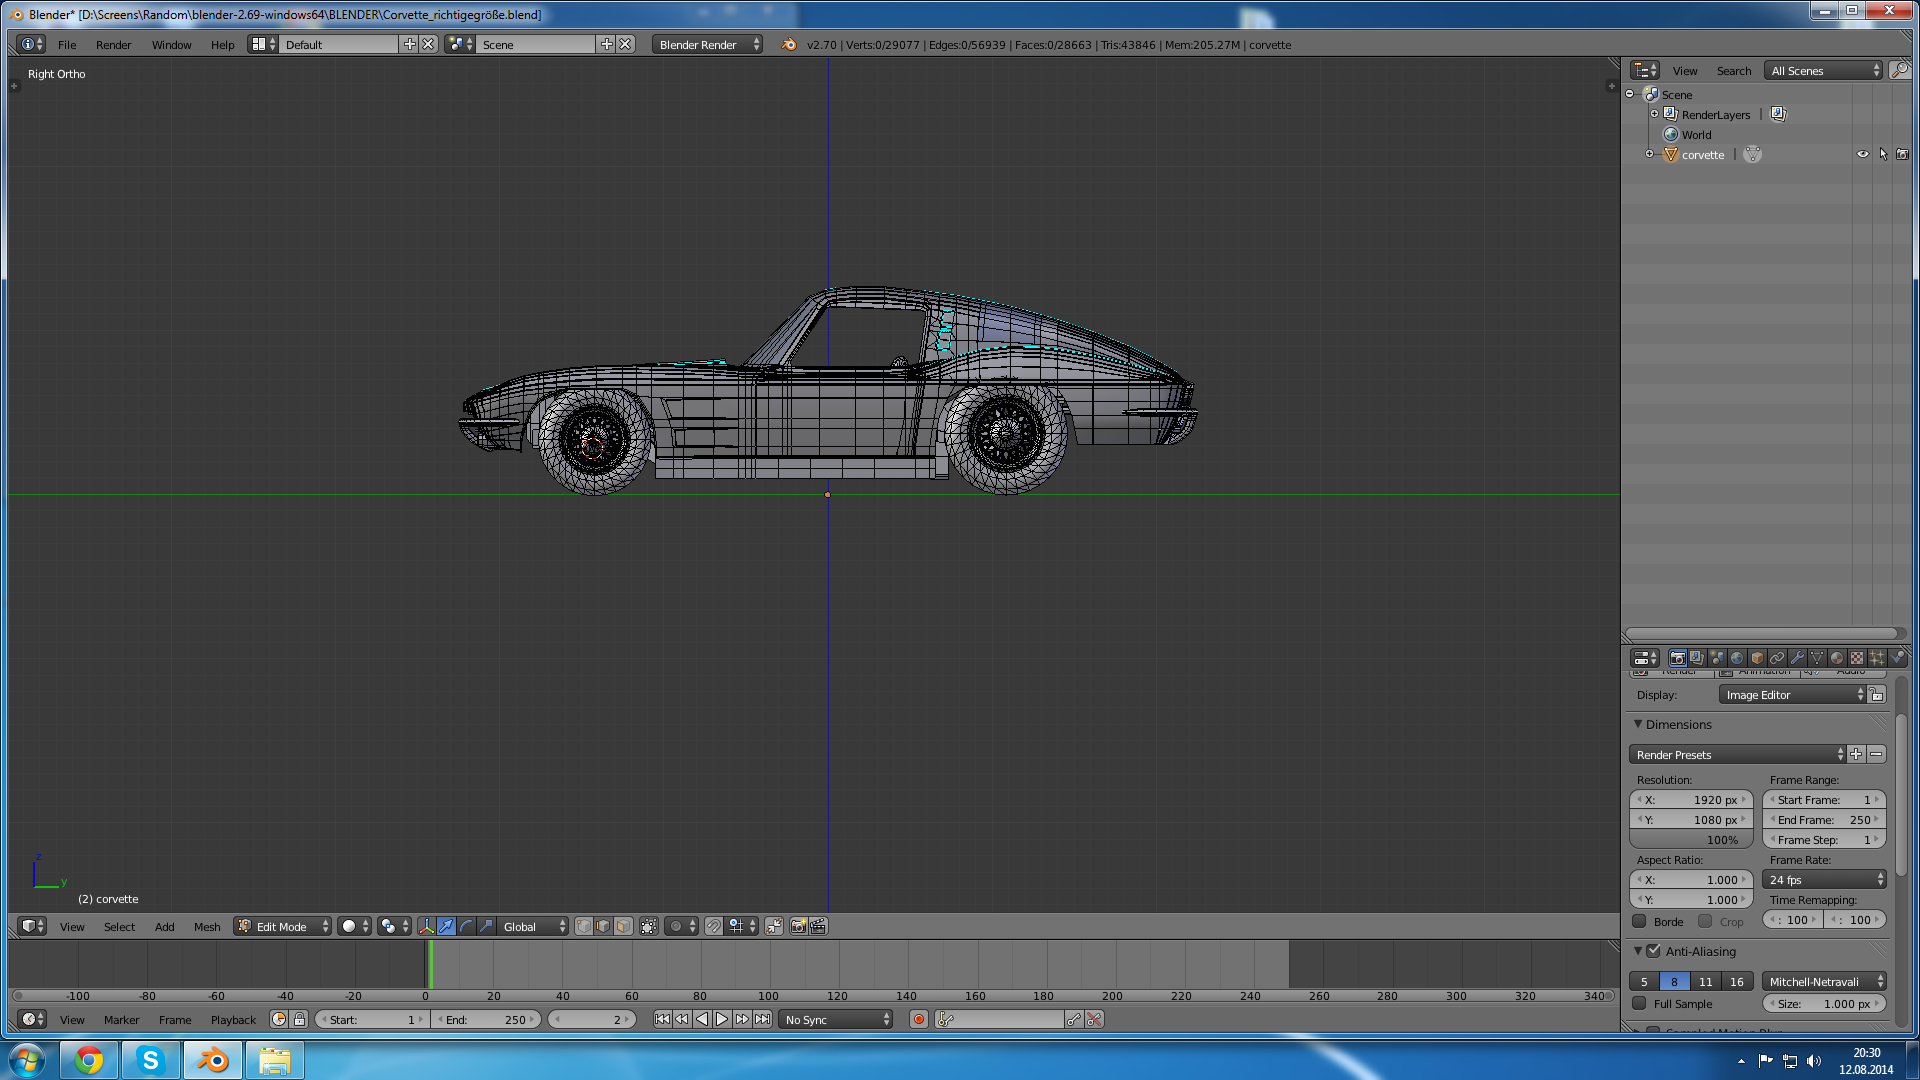Image resolution: width=1920 pixels, height=1080 pixels.
Task: Select 5 anti-aliasing samples
Action: pyautogui.click(x=1644, y=981)
